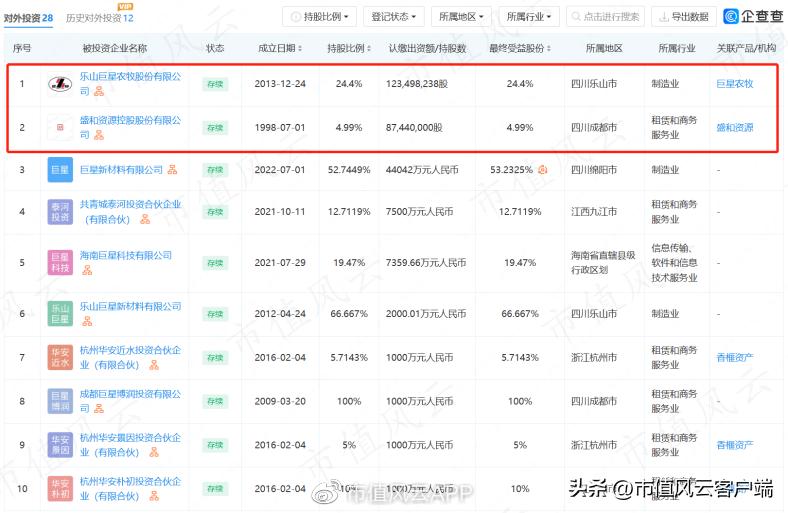This screenshot has width=788, height=513.
Task: Open equity chart icon under 乐山巨星新材料
Action: (87, 321)
